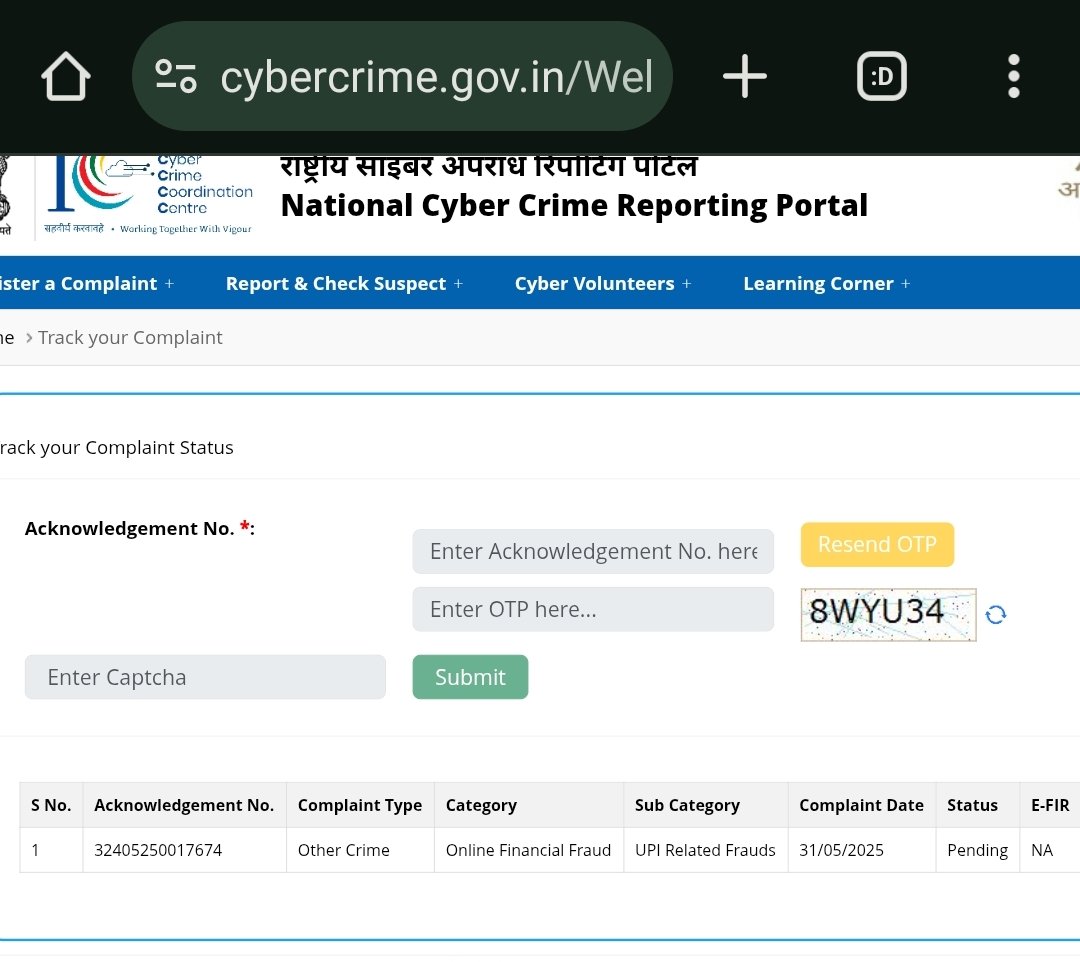Image resolution: width=1080 pixels, height=962 pixels.
Task: Click Online Financial Fraud cell
Action: click(528, 850)
